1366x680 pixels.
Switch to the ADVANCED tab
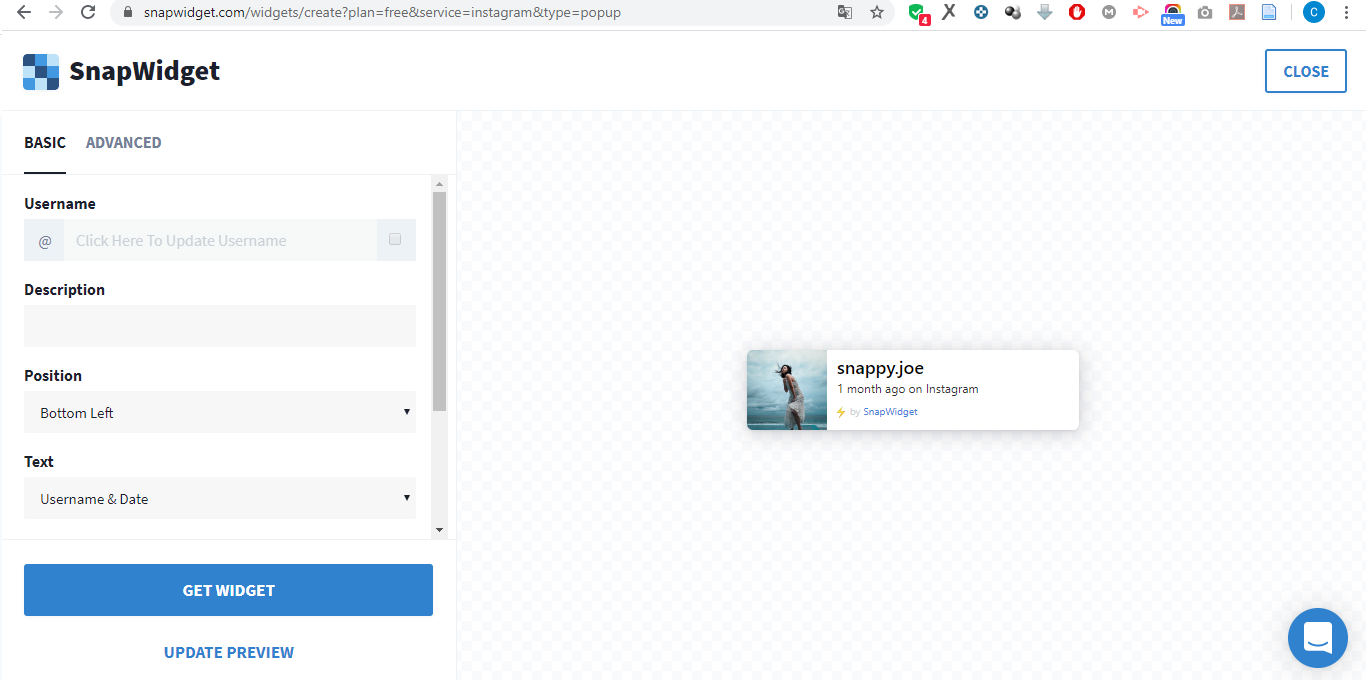click(x=123, y=143)
